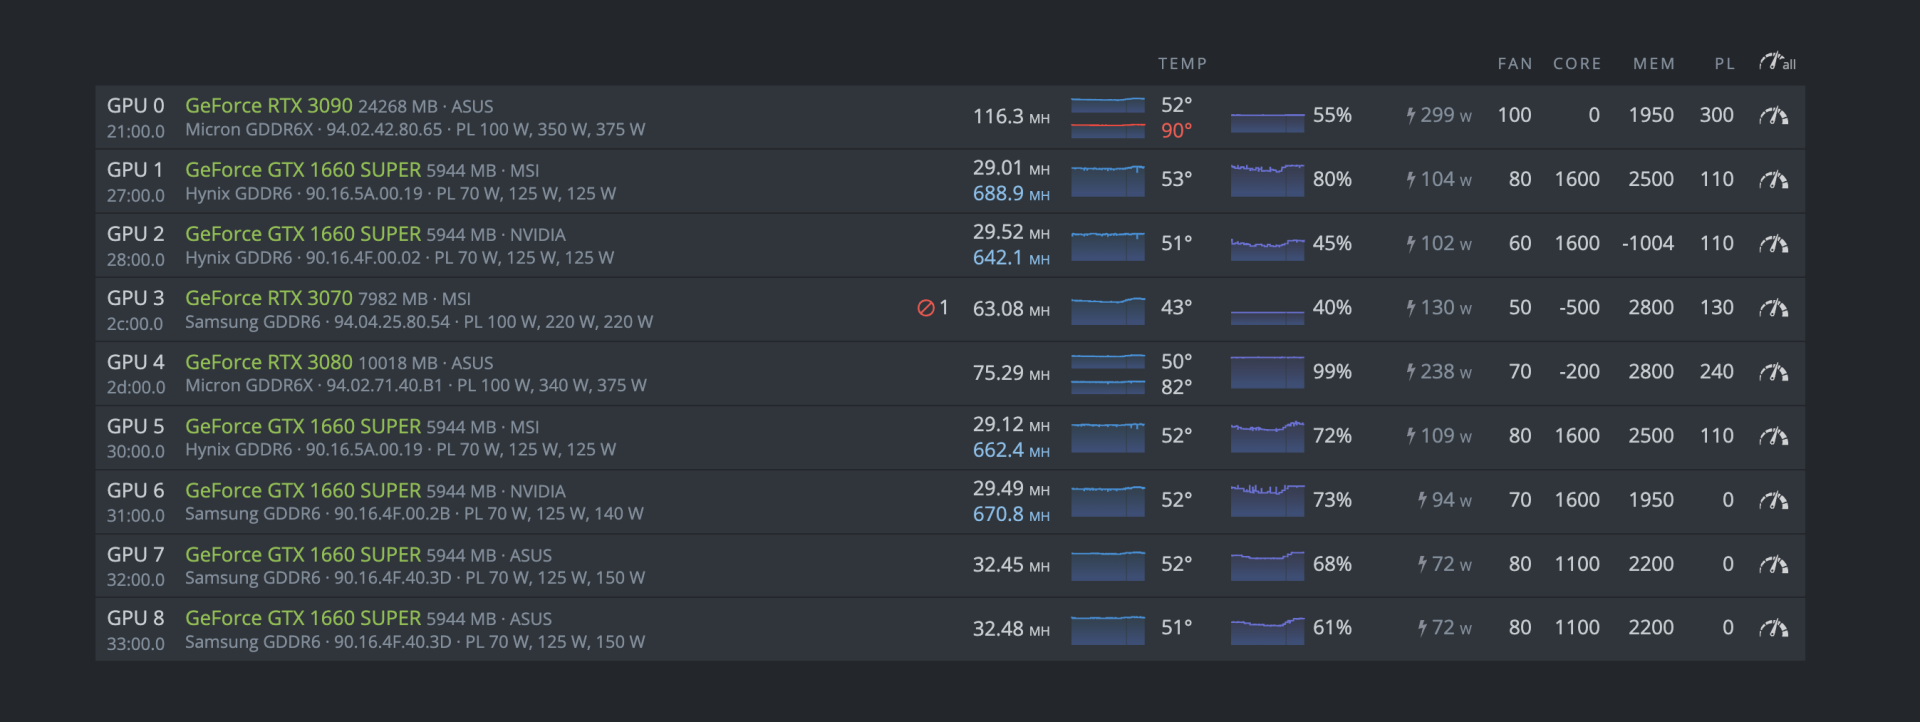Open the overclock icon on the RTX 3070 row
This screenshot has width=1920, height=722.
[1773, 308]
